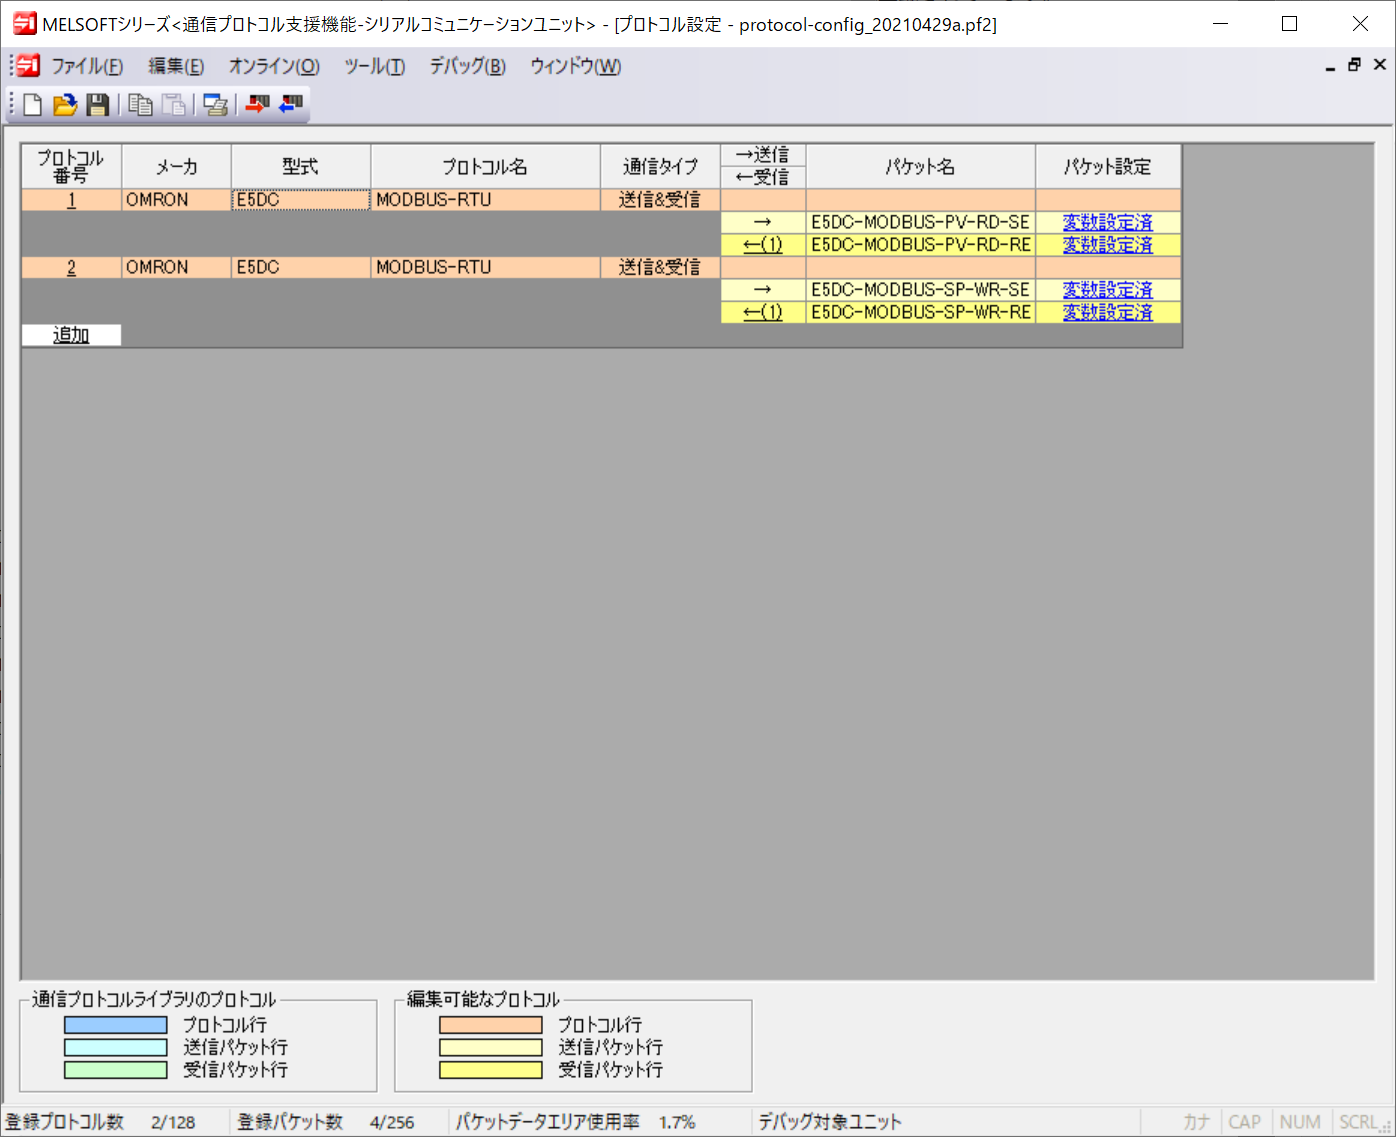This screenshot has width=1396, height=1137.
Task: Click the Save floppy disk icon
Action: pyautogui.click(x=97, y=105)
